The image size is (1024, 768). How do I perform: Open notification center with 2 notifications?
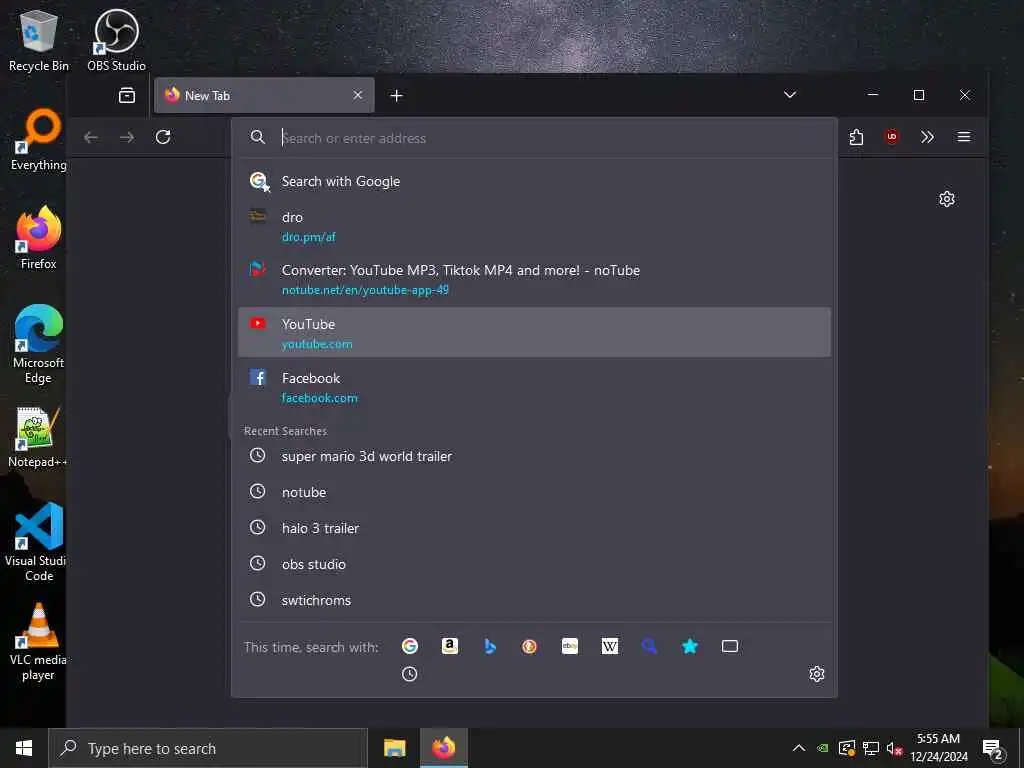(991, 748)
